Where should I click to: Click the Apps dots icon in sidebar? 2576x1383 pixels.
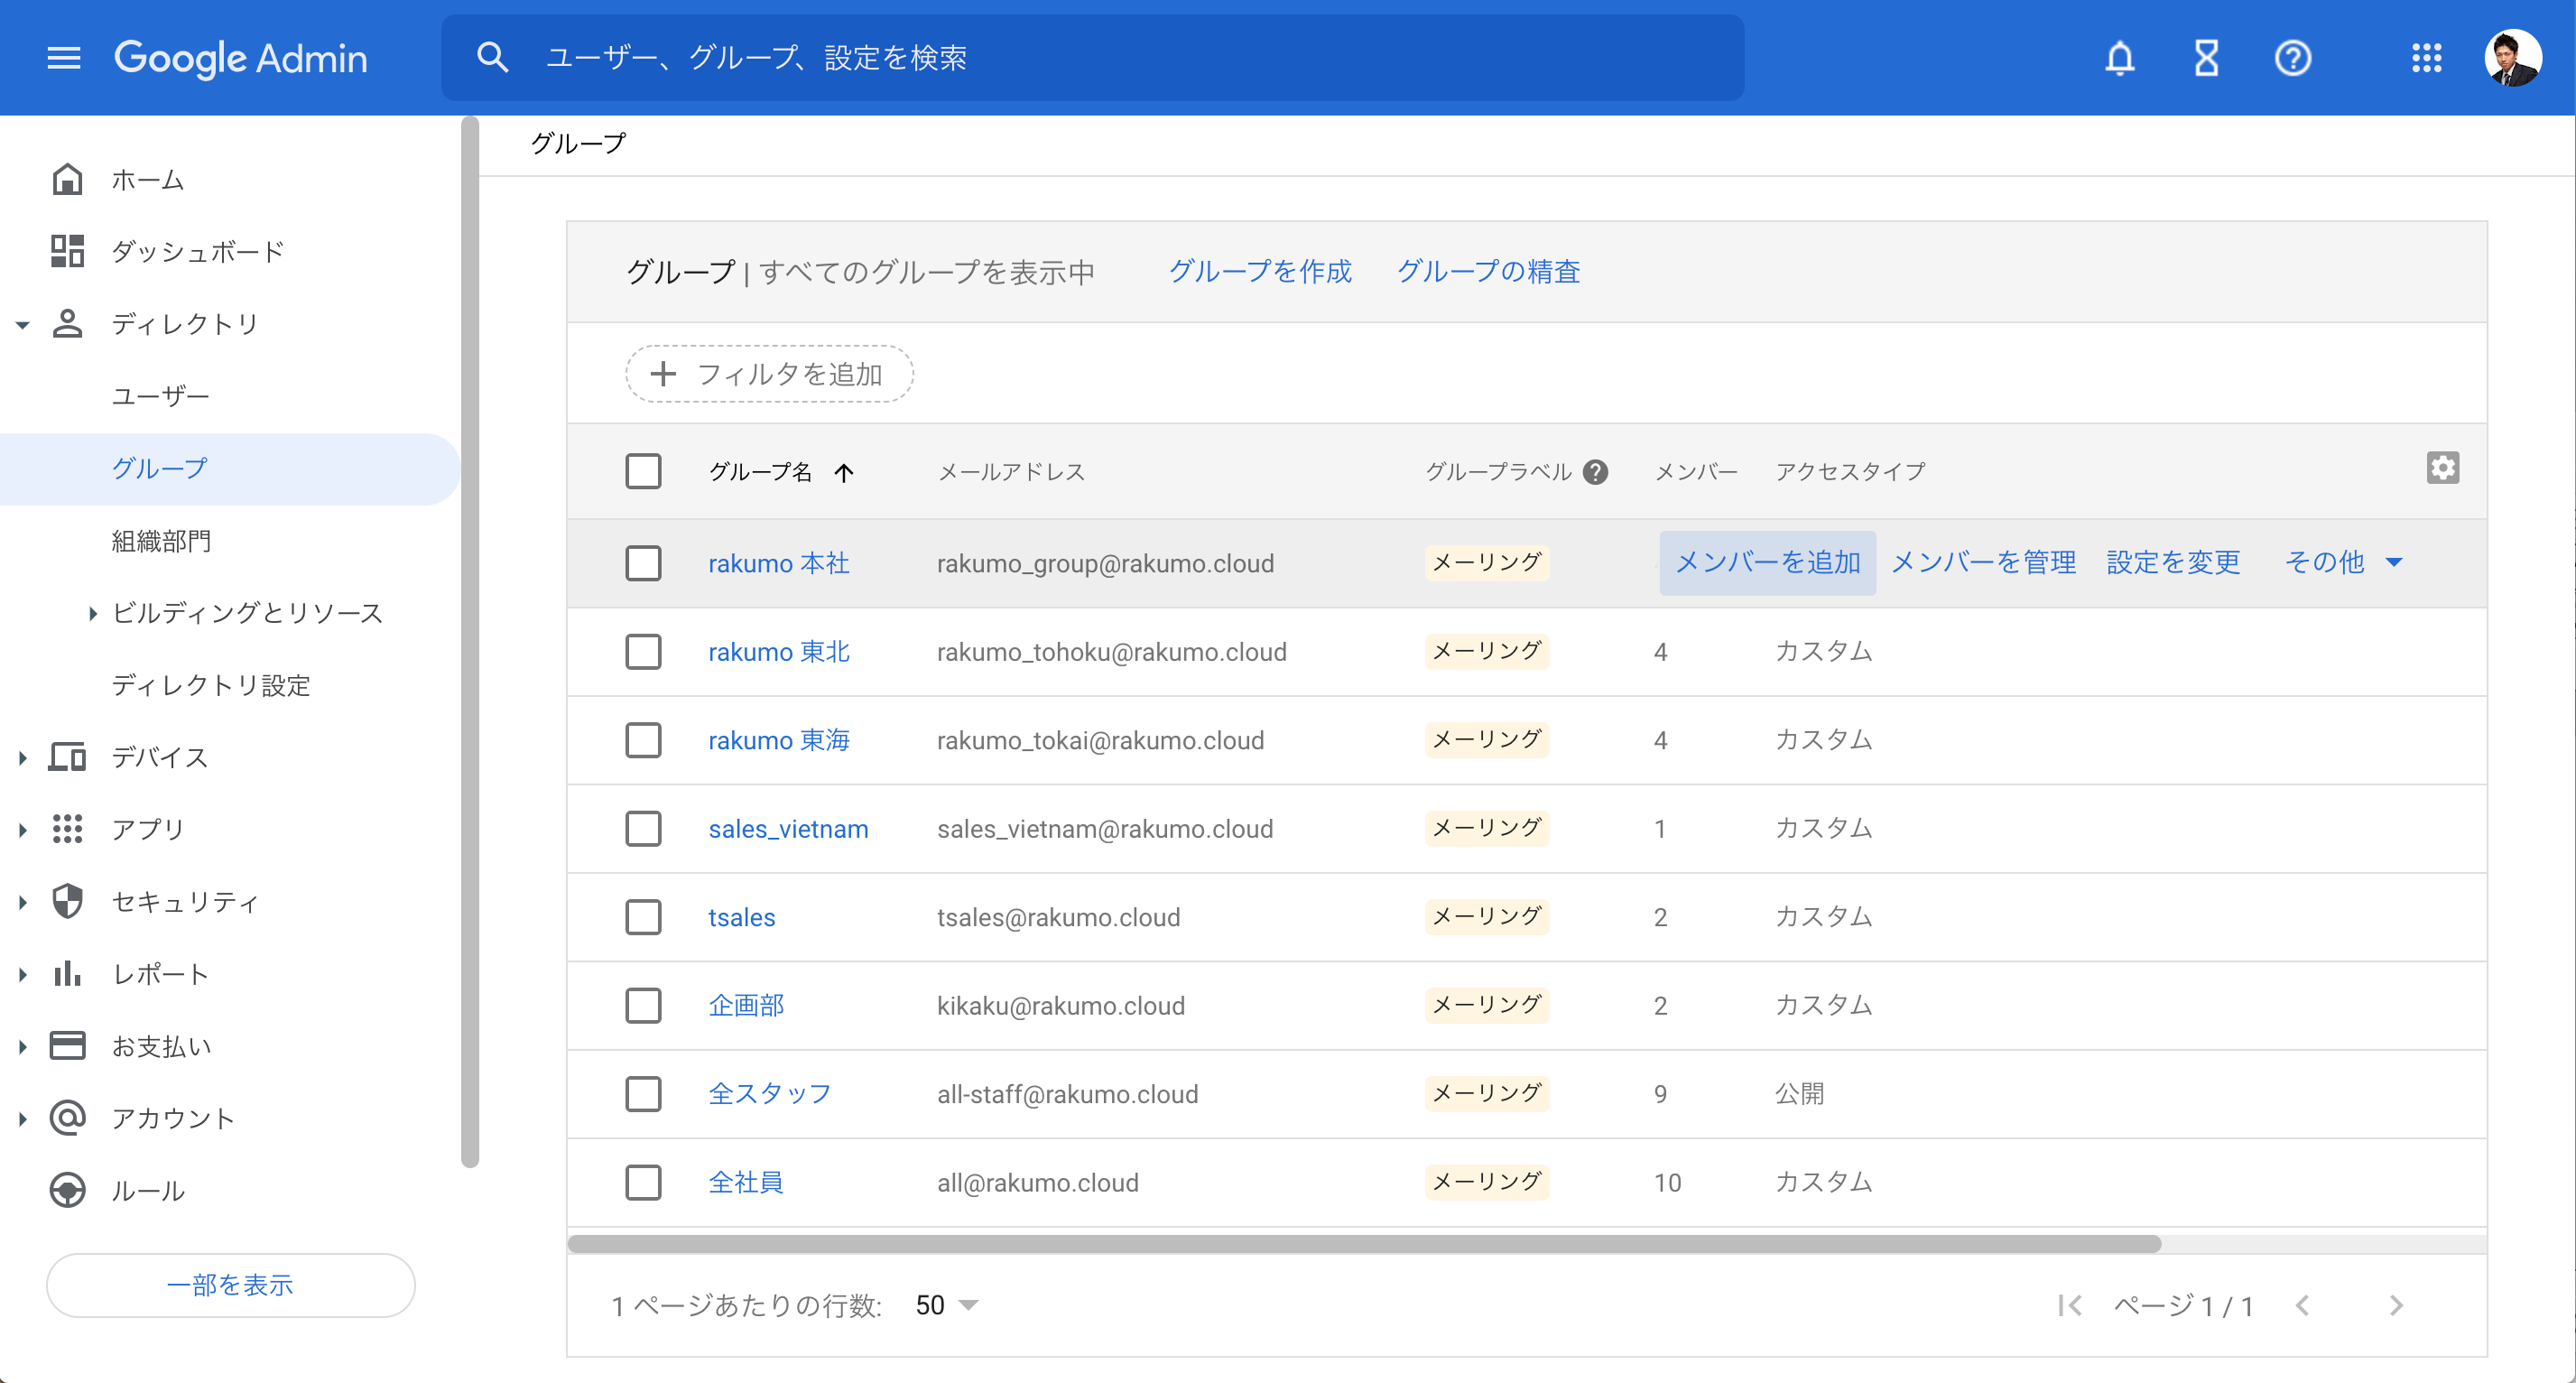[67, 829]
